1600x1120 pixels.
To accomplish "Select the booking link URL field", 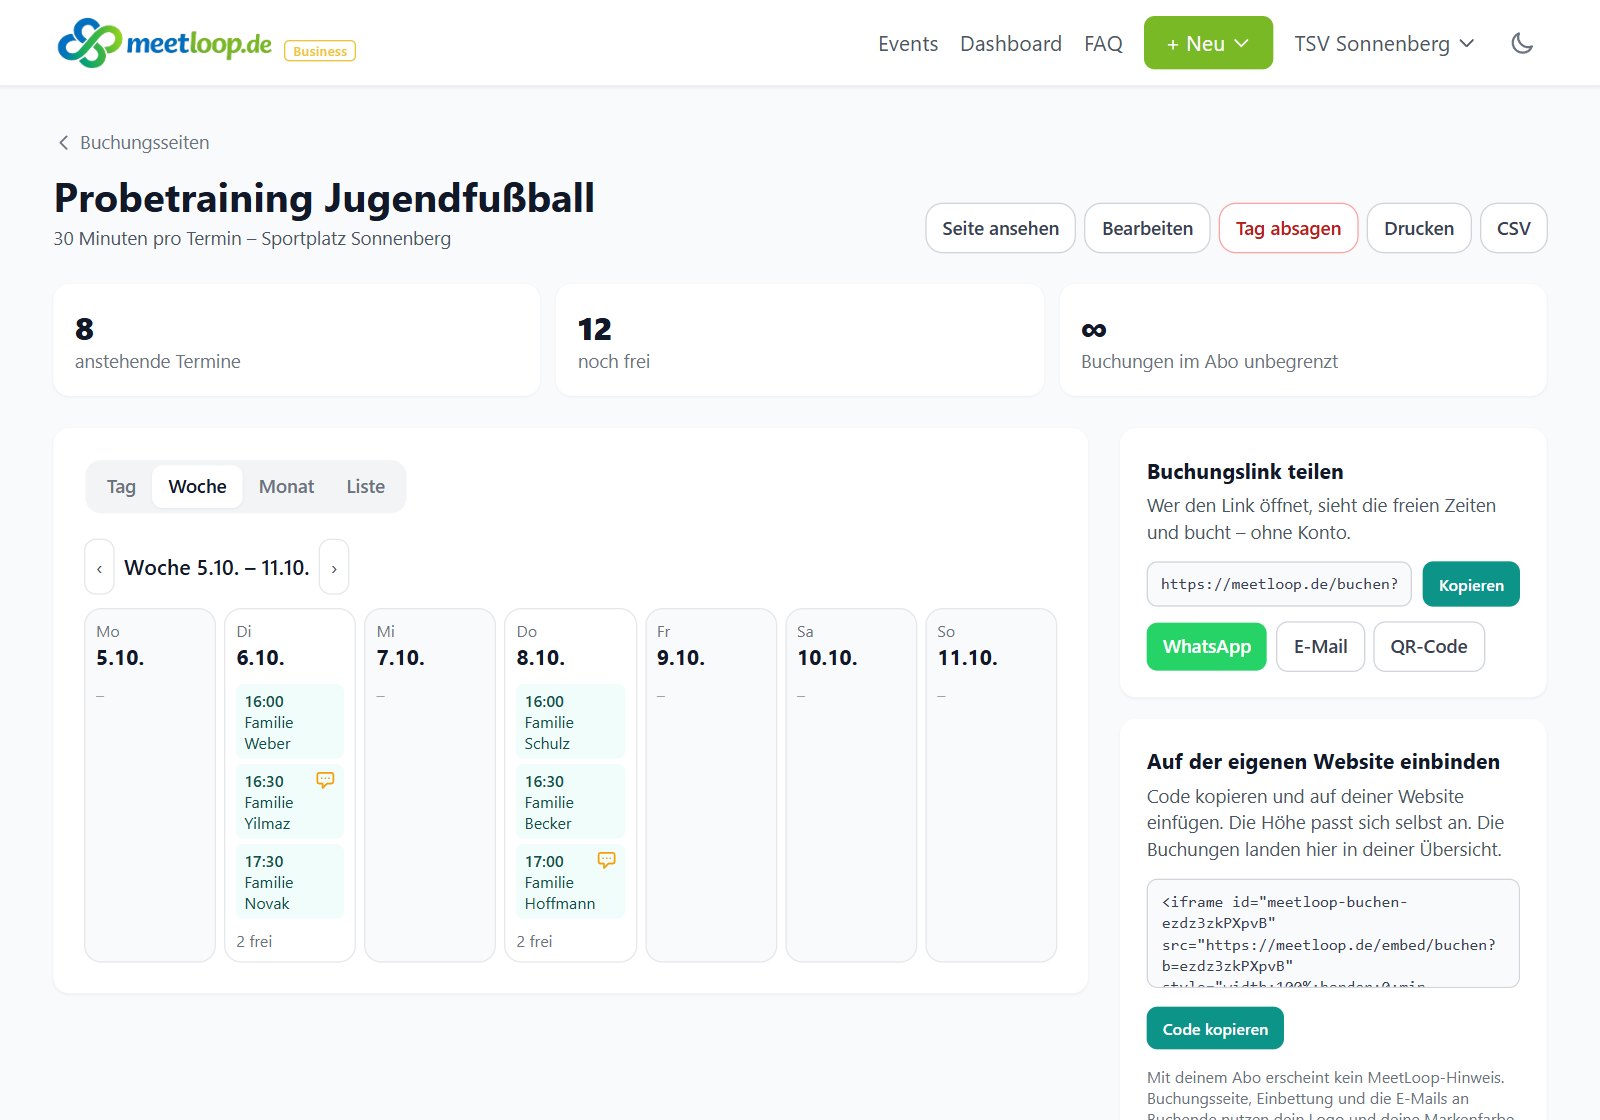I will click(1279, 585).
